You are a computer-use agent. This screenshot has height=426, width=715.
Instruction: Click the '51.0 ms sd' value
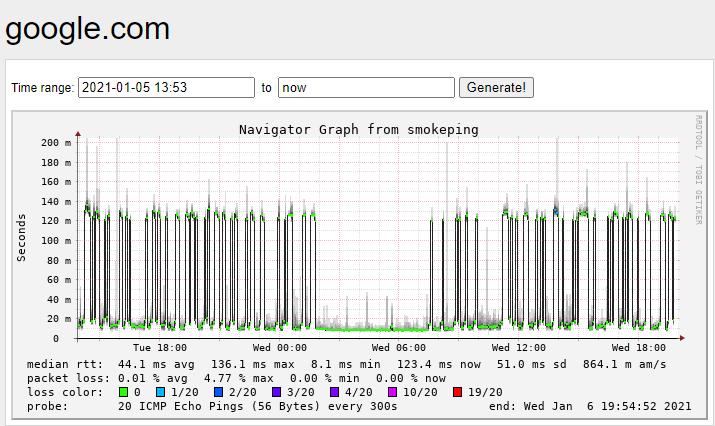click(x=532, y=364)
